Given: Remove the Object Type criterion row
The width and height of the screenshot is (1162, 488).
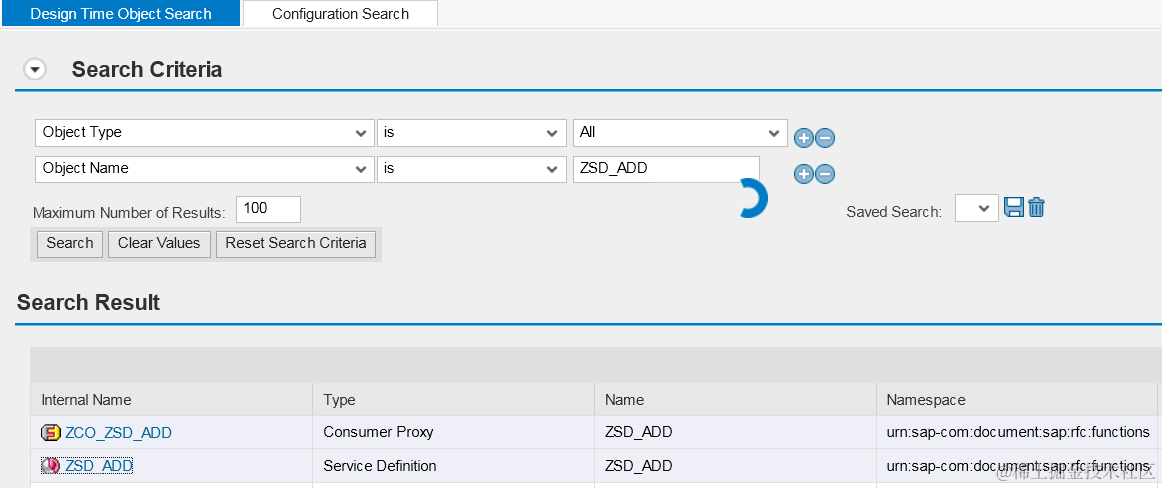Looking at the screenshot, I should pyautogui.click(x=825, y=138).
